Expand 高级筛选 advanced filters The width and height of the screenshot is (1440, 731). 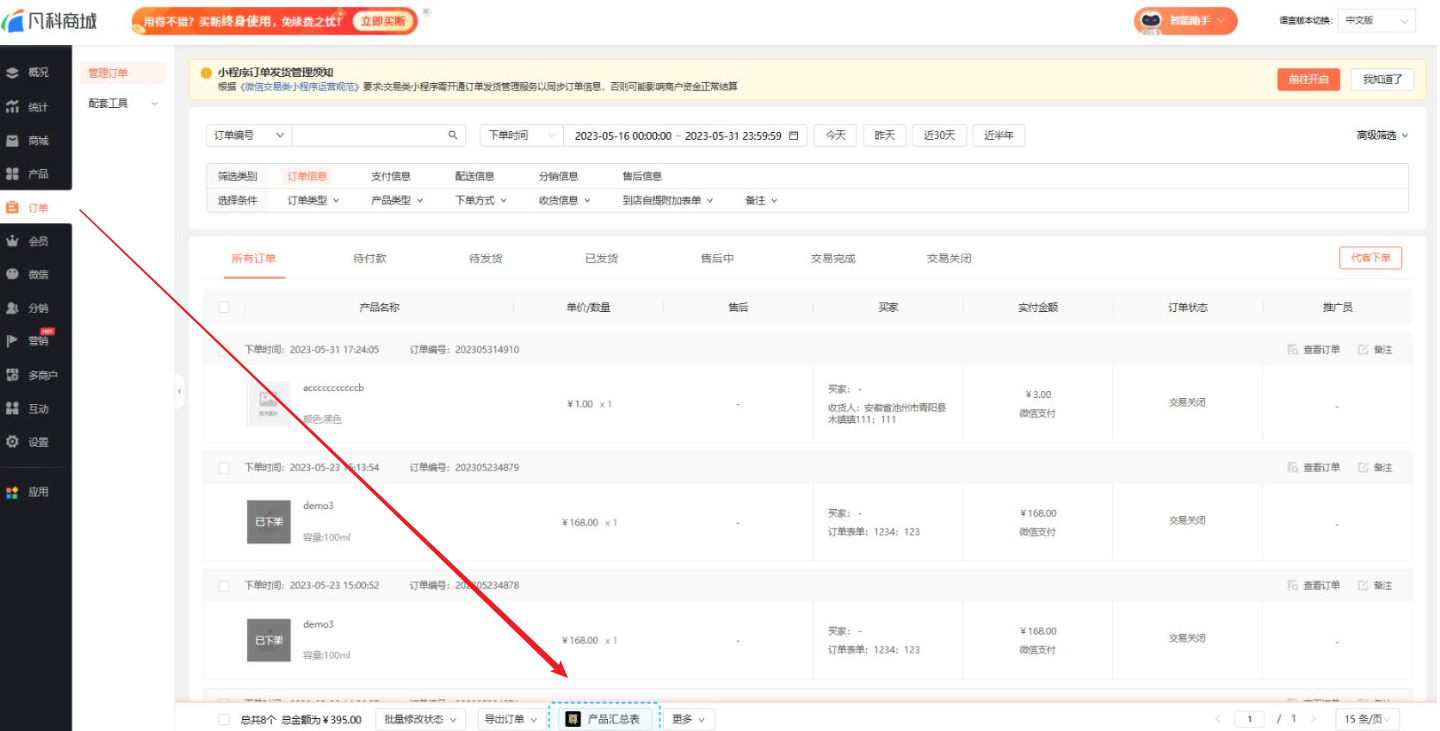[x=1382, y=135]
